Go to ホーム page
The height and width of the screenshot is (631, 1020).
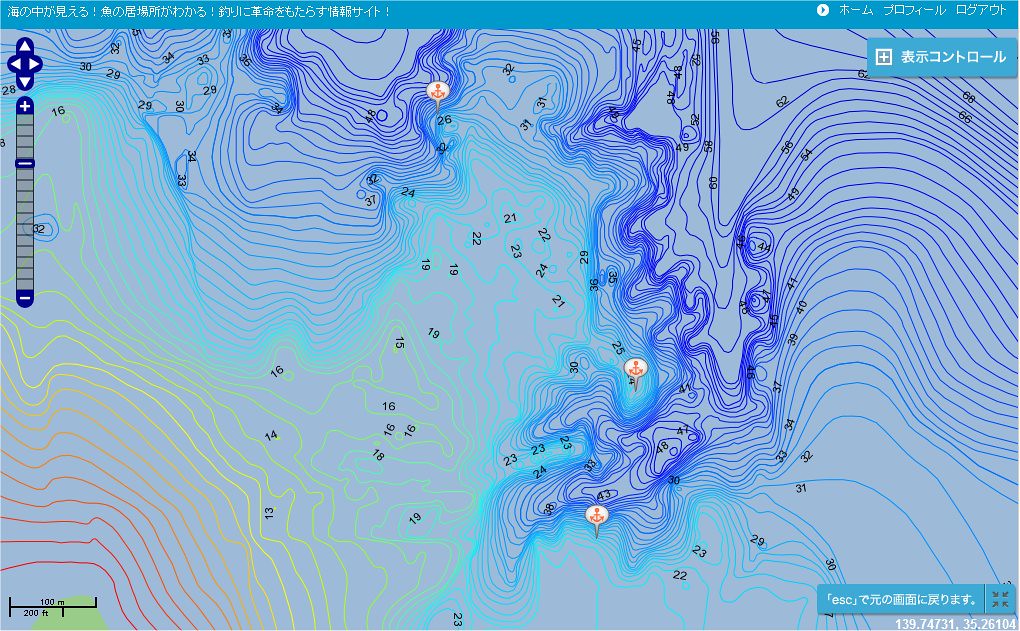coord(855,10)
